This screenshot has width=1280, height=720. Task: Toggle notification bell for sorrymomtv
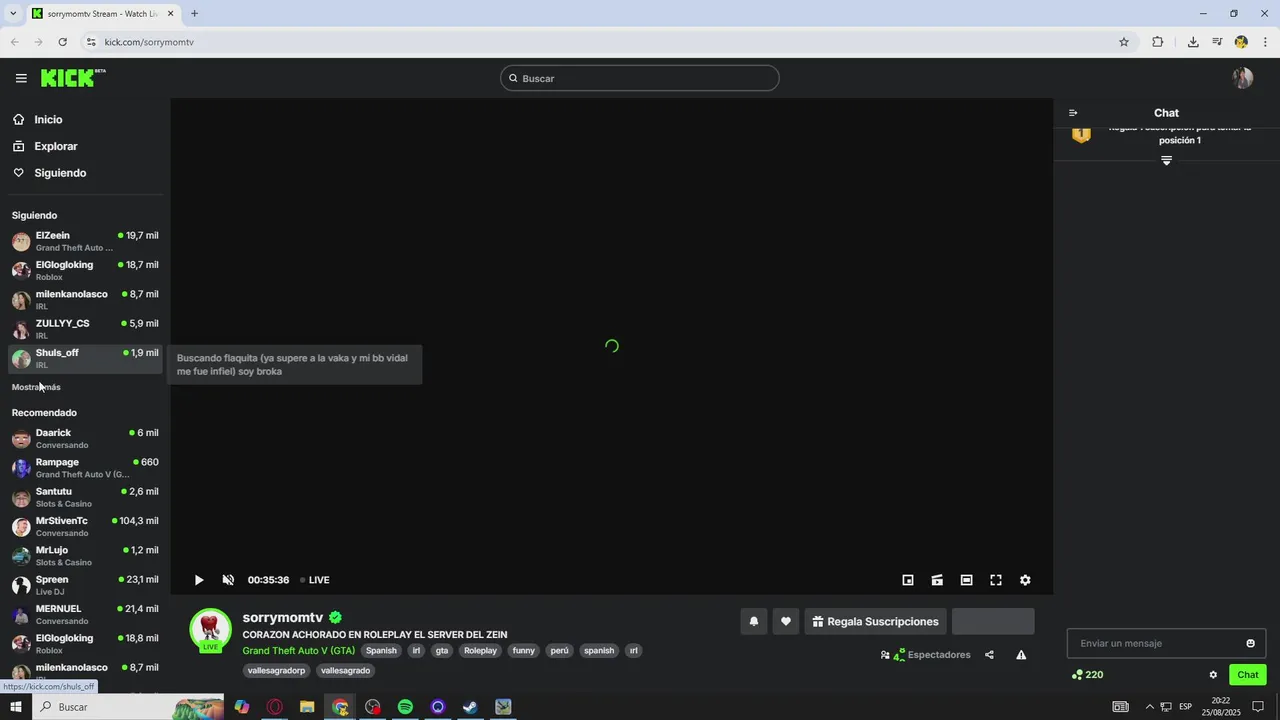754,621
